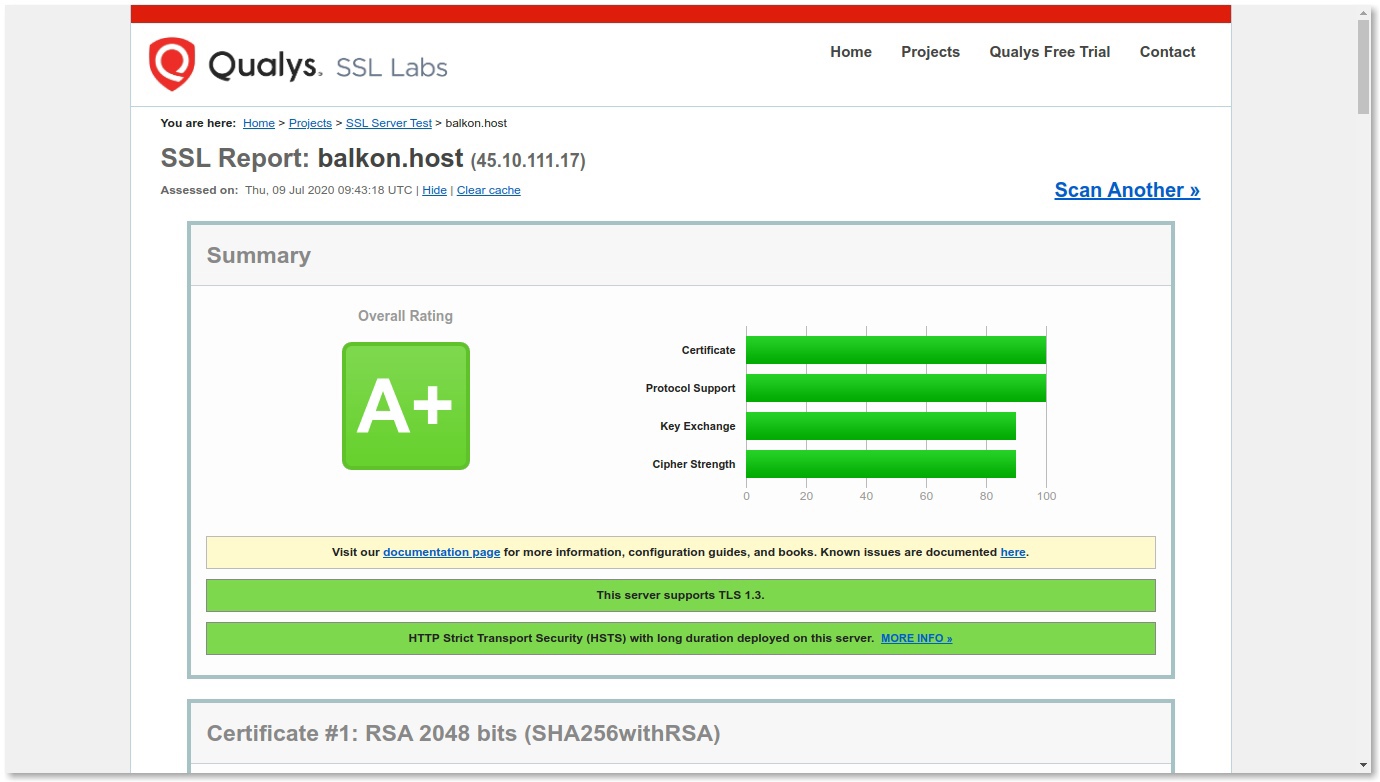Click the Protocol Support score bar
Image resolution: width=1380 pixels, height=782 pixels.
point(896,388)
